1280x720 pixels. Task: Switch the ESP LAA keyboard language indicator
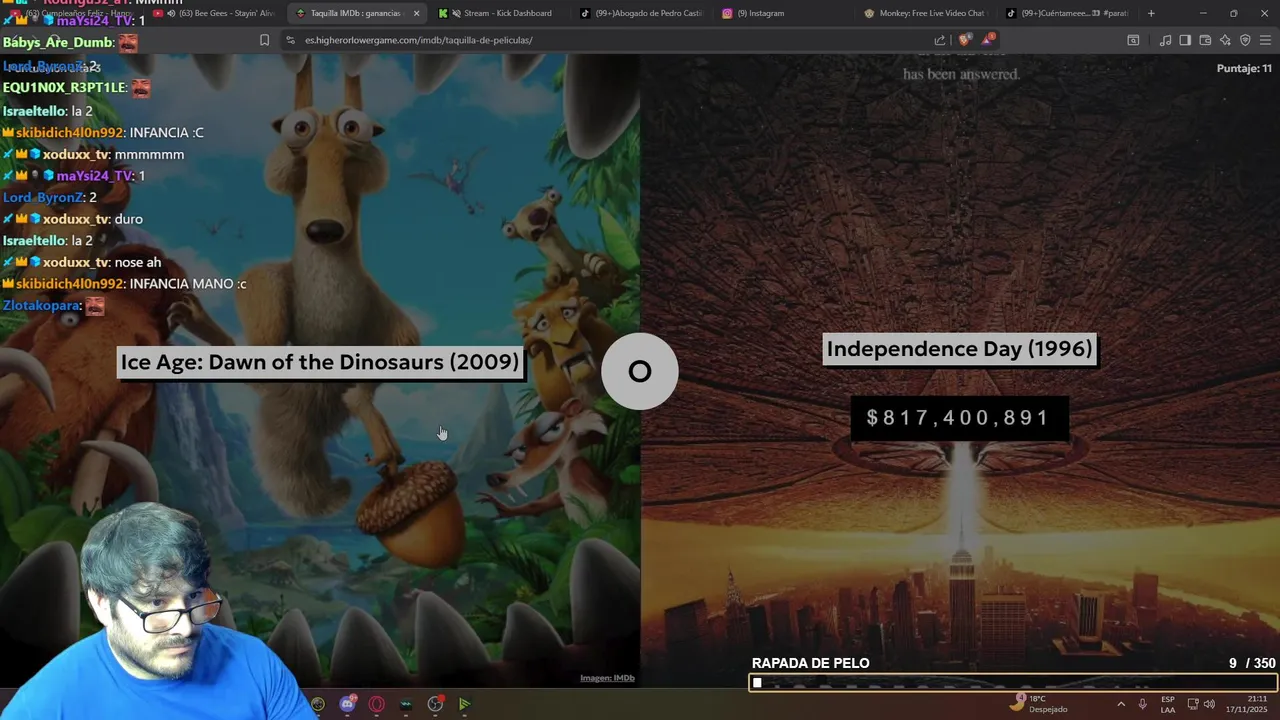click(1168, 704)
